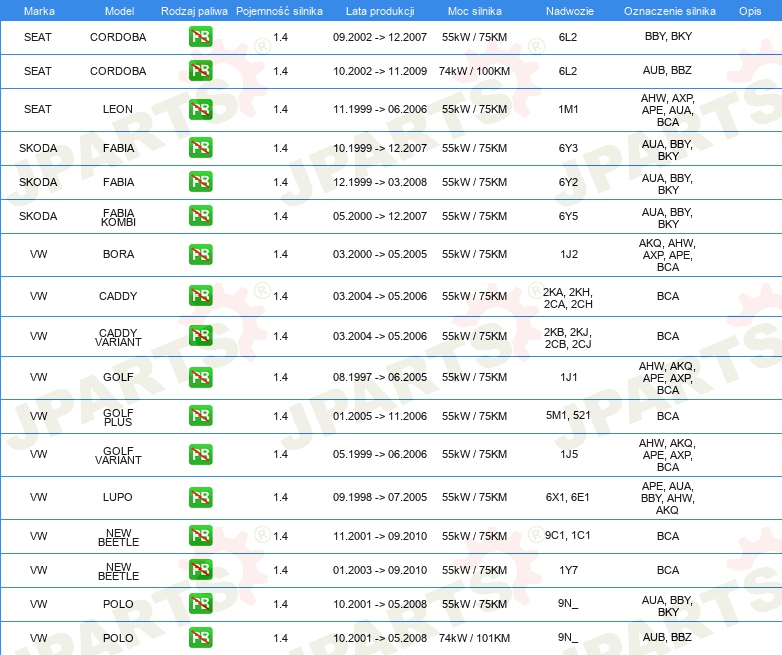Click fuel icon in POLO 74kW row
Viewport: 782px width, 655px height.
pos(200,638)
